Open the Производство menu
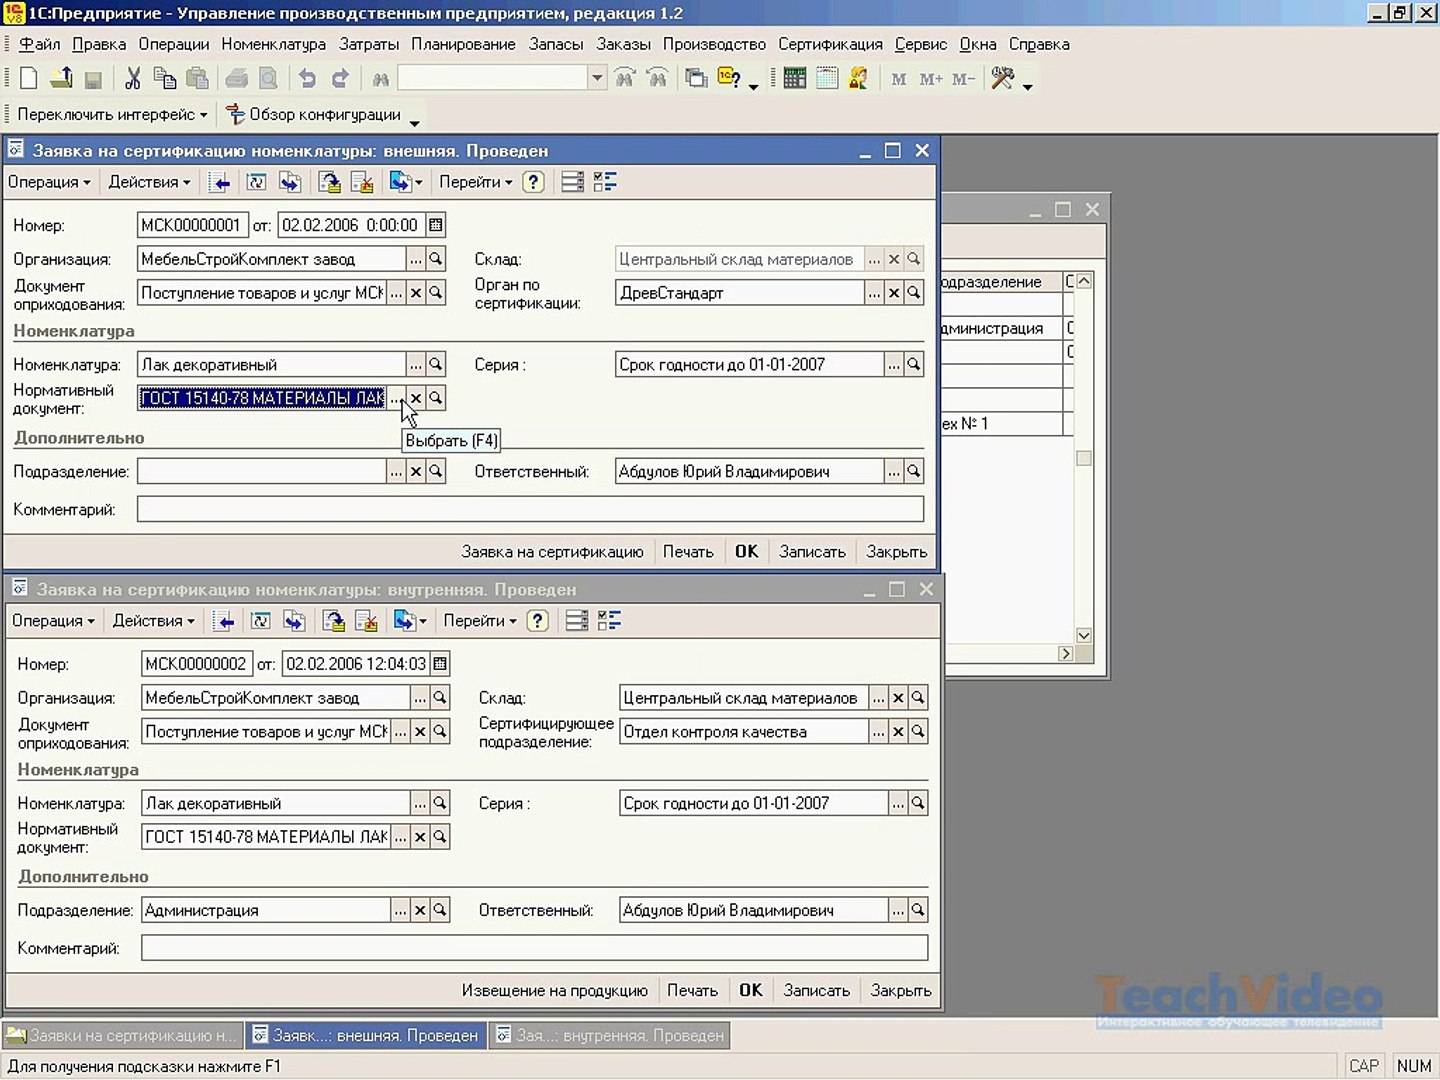 (x=714, y=44)
